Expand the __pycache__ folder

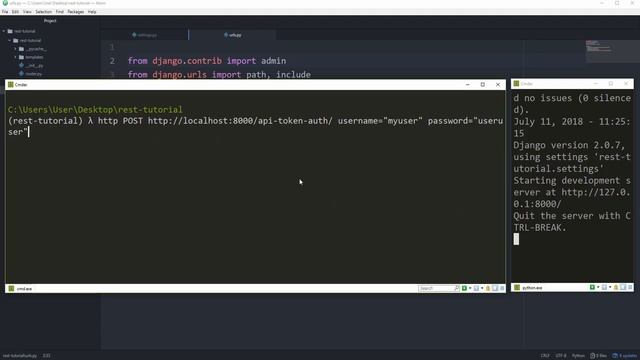pos(16,49)
